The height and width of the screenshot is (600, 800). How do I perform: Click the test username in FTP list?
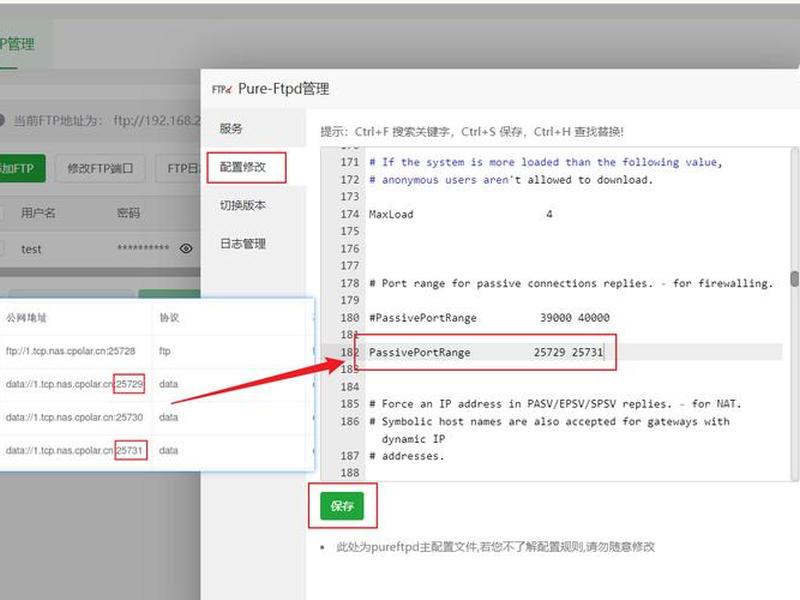[x=31, y=249]
